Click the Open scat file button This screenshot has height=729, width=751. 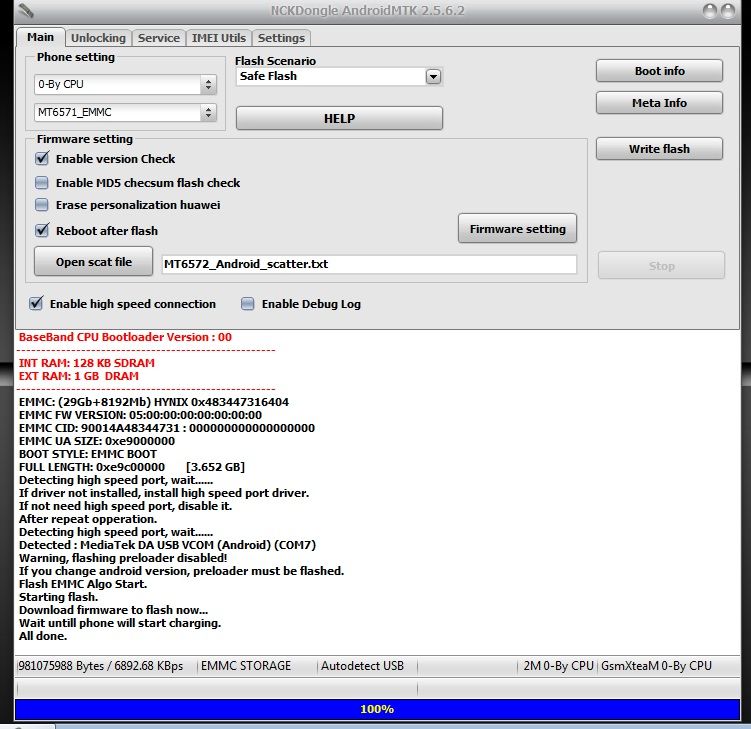pyautogui.click(x=93, y=262)
